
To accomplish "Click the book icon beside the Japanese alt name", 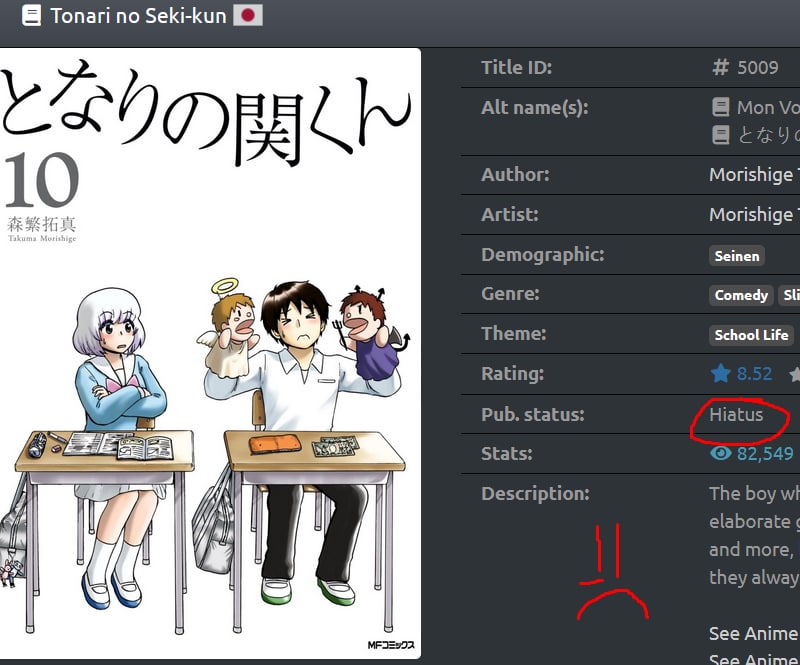I will [720, 135].
